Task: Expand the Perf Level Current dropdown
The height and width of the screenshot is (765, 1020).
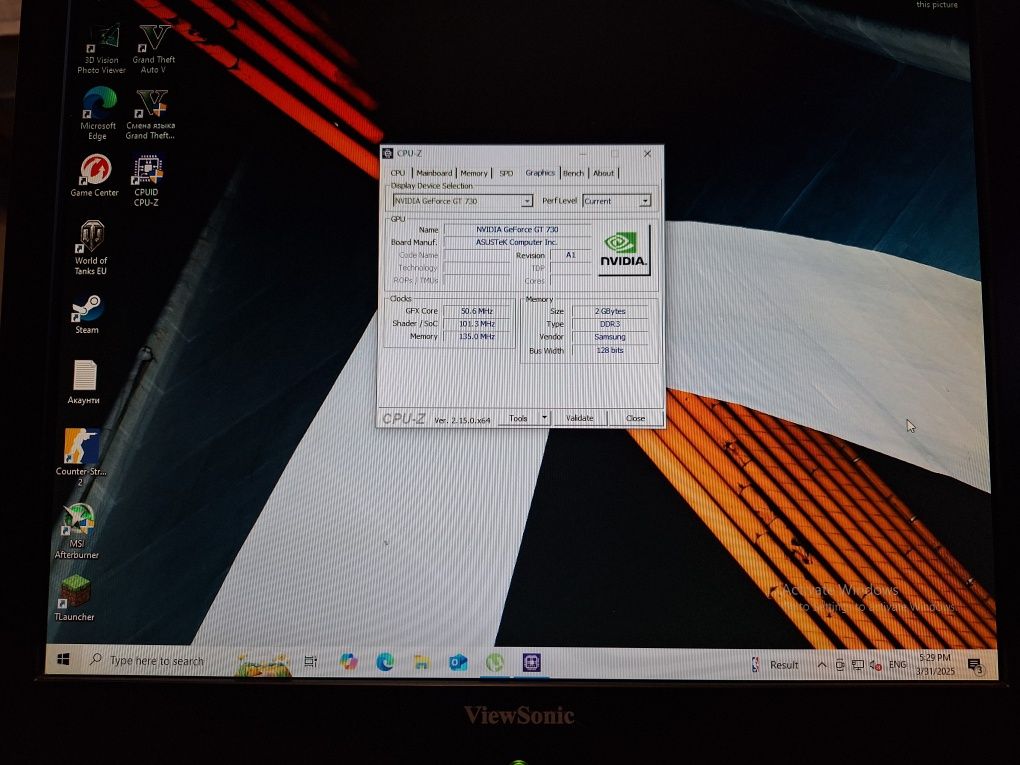Action: pos(645,200)
